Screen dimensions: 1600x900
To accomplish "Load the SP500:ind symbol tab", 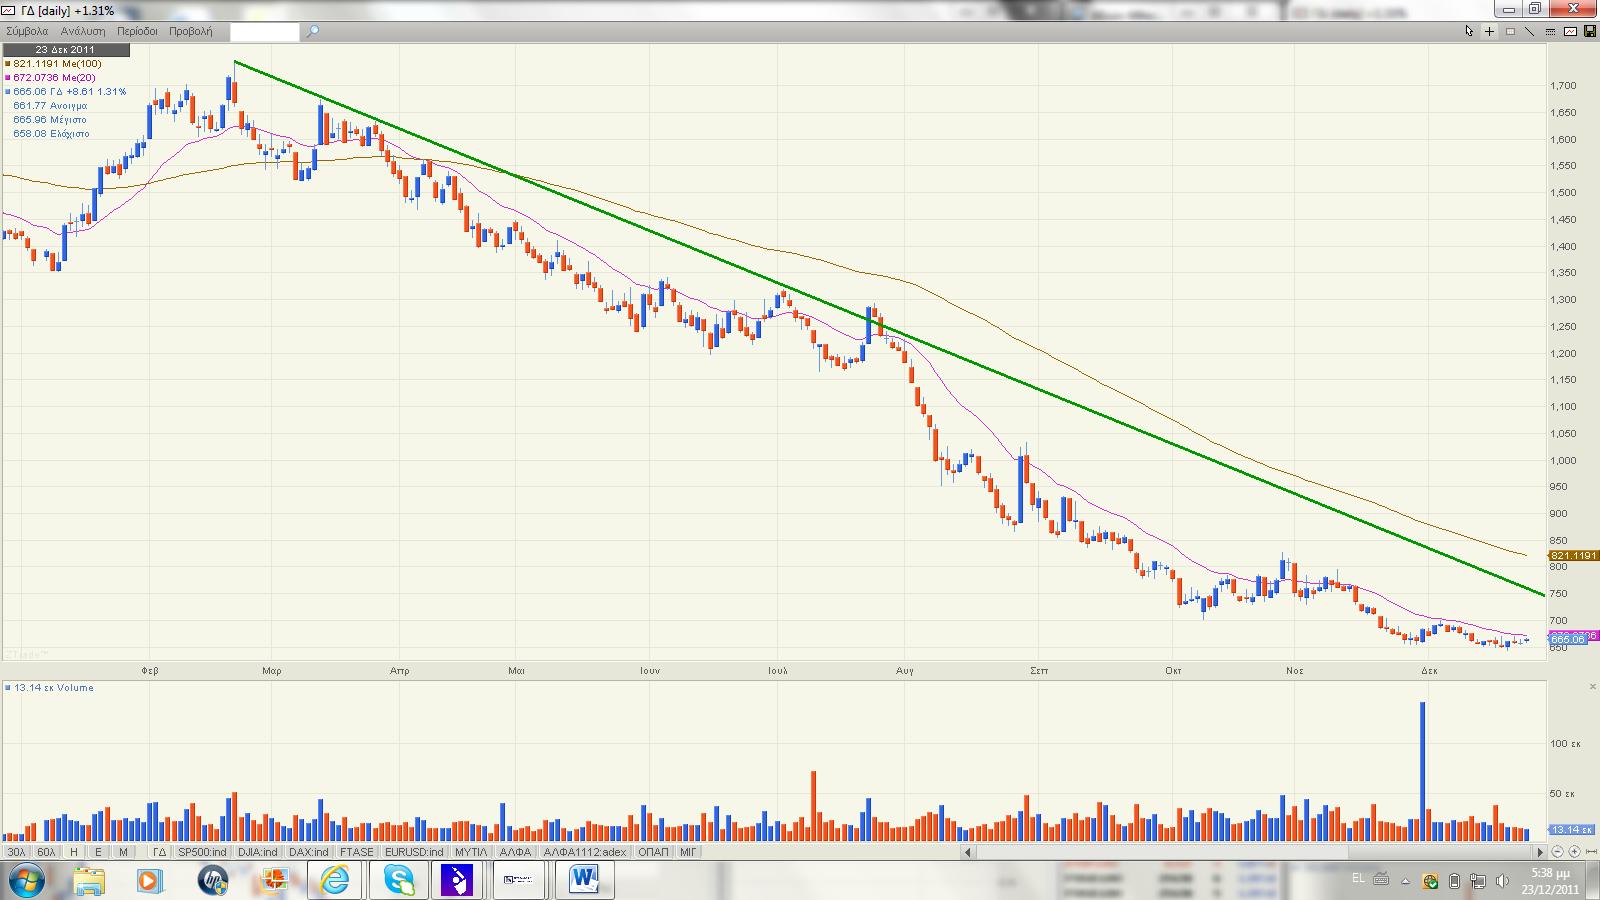I will (202, 852).
